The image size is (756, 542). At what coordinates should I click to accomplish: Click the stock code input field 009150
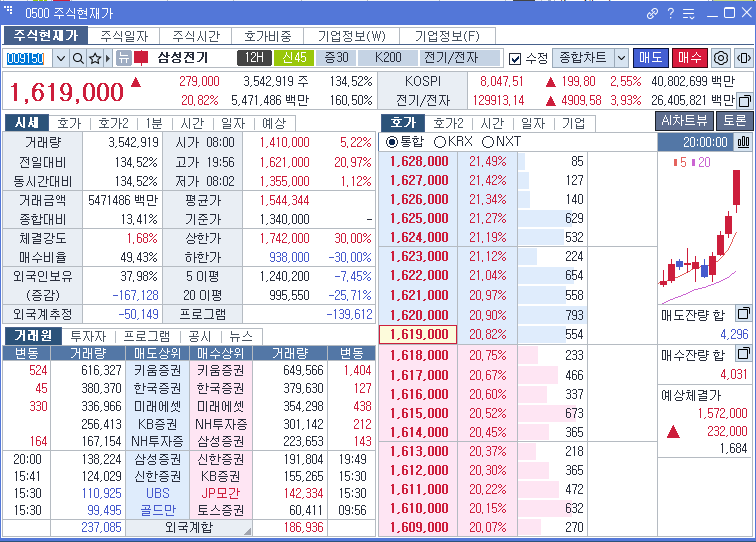(x=27, y=59)
